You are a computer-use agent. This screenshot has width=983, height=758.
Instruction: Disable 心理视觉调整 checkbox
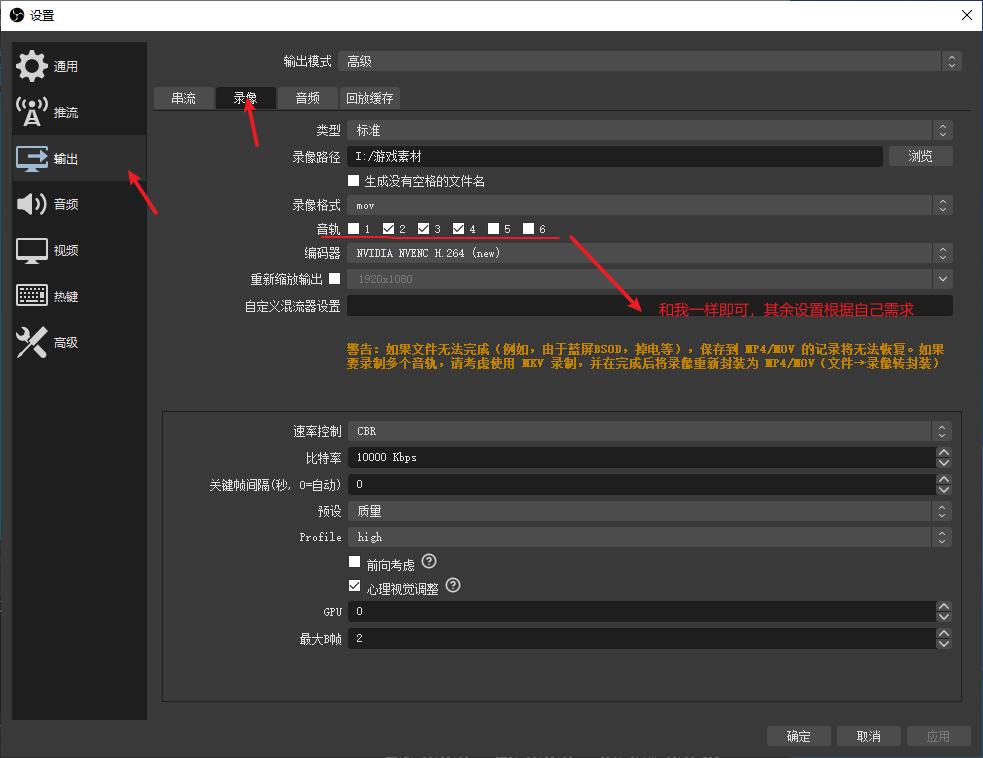point(355,586)
